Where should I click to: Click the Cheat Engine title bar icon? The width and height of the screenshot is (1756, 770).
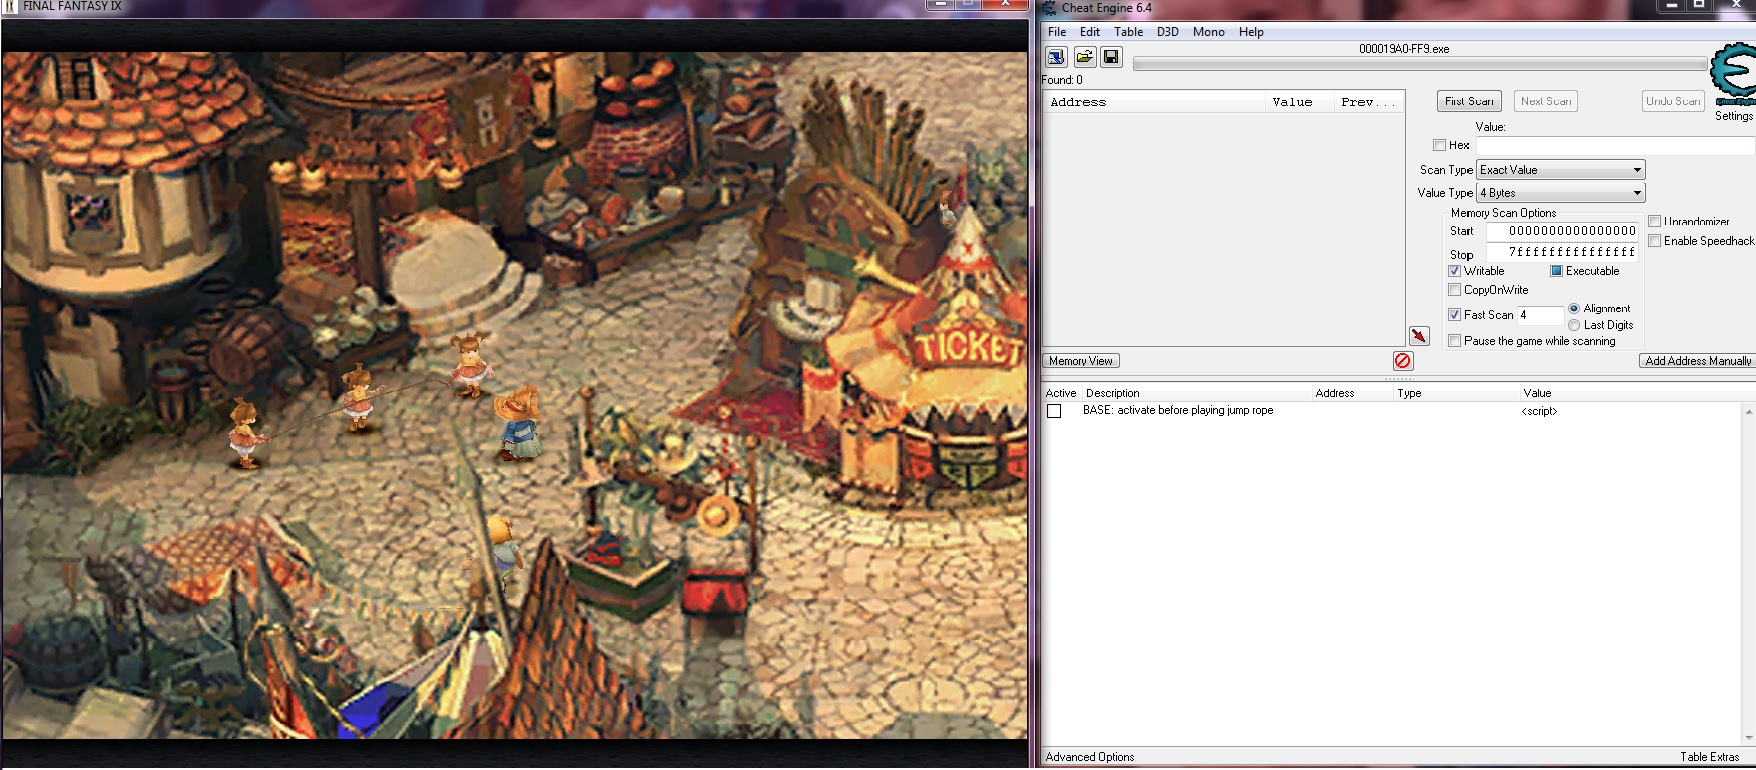pos(1049,8)
